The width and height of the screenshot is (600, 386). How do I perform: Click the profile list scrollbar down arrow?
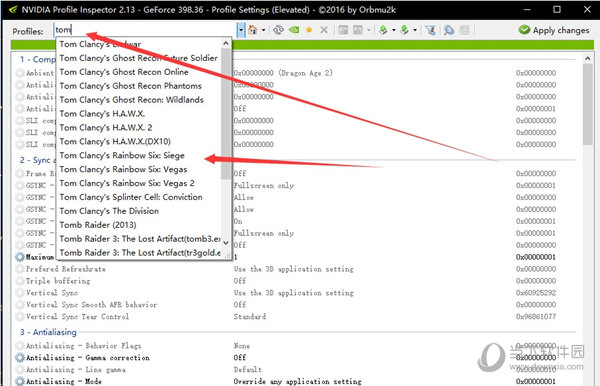pyautogui.click(x=226, y=243)
